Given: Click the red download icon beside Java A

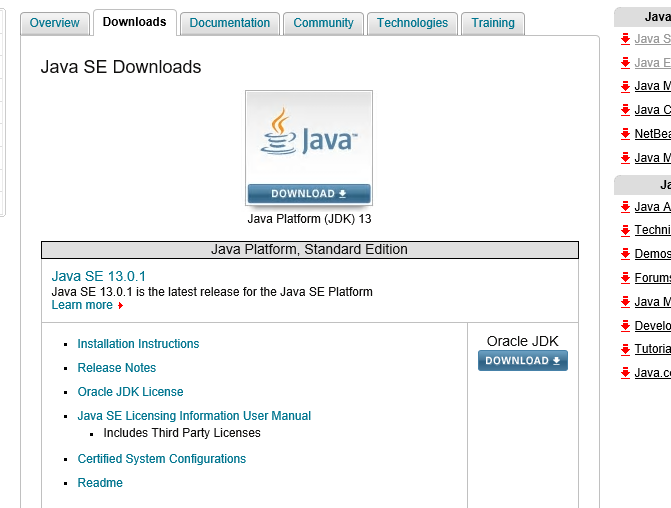Looking at the screenshot, I should pos(625,207).
